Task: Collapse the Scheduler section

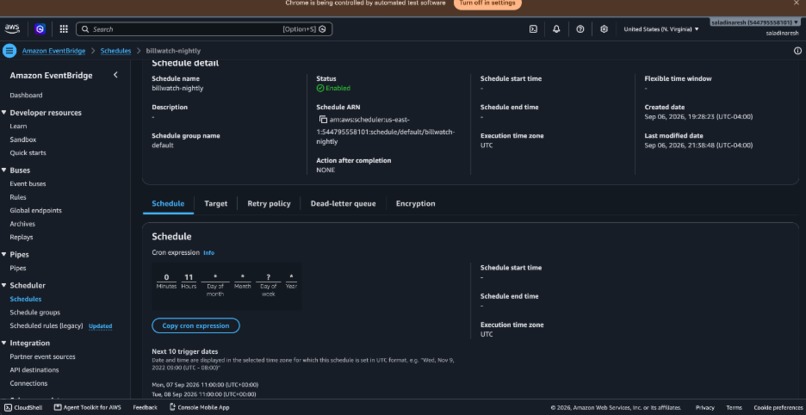Action: click(4, 285)
